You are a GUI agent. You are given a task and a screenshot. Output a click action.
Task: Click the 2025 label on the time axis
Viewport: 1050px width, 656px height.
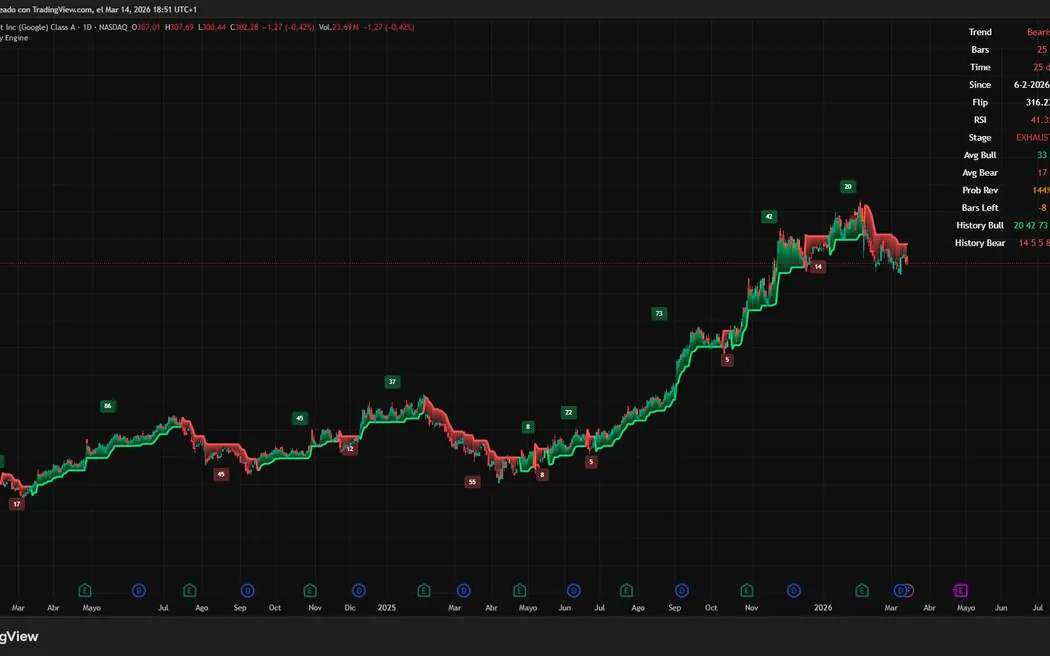point(386,608)
